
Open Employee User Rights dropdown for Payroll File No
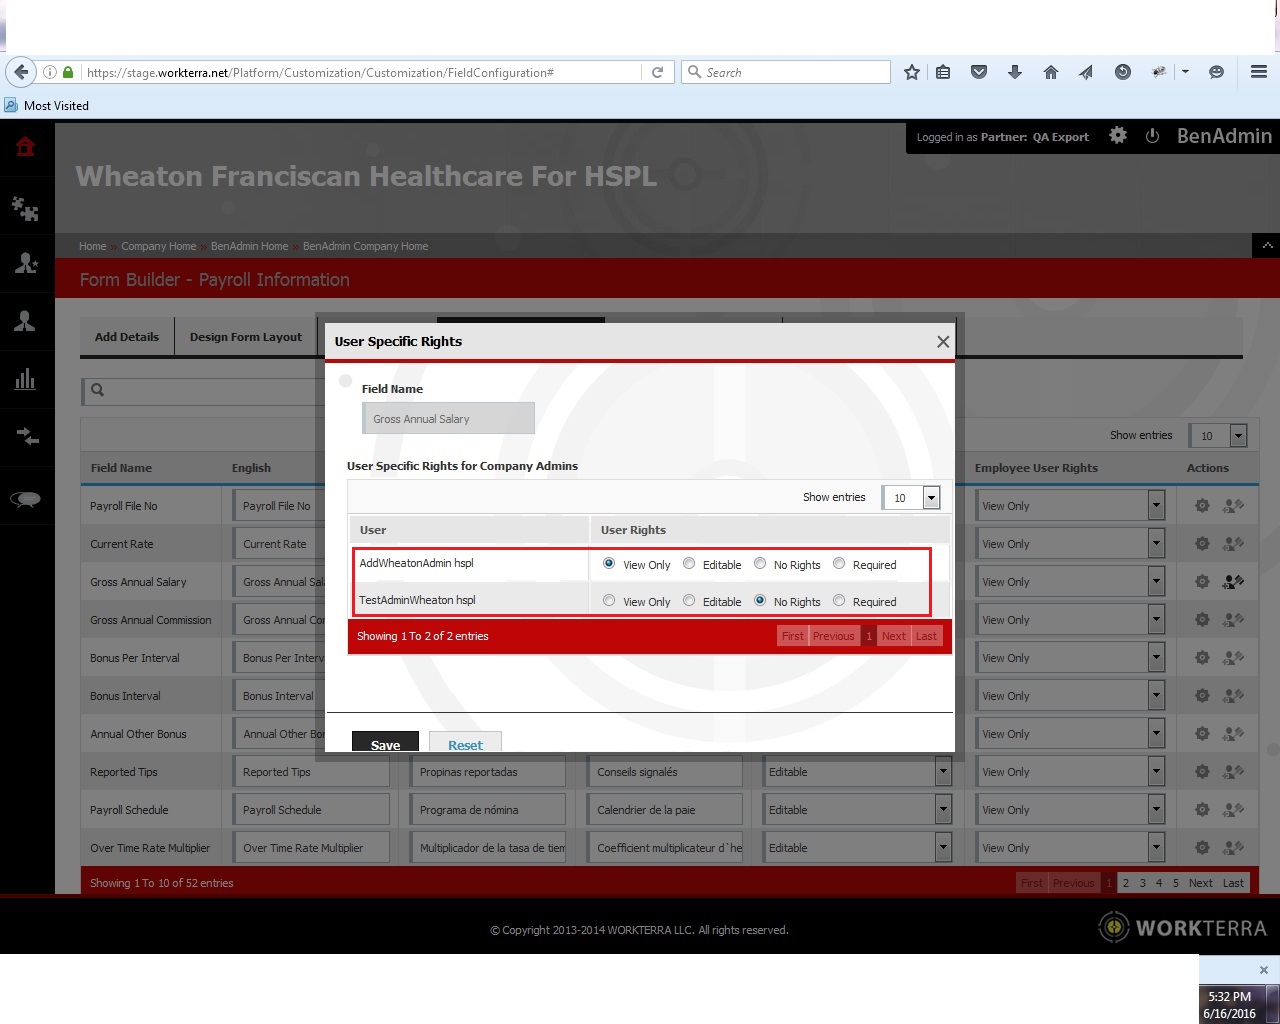click(x=1070, y=506)
